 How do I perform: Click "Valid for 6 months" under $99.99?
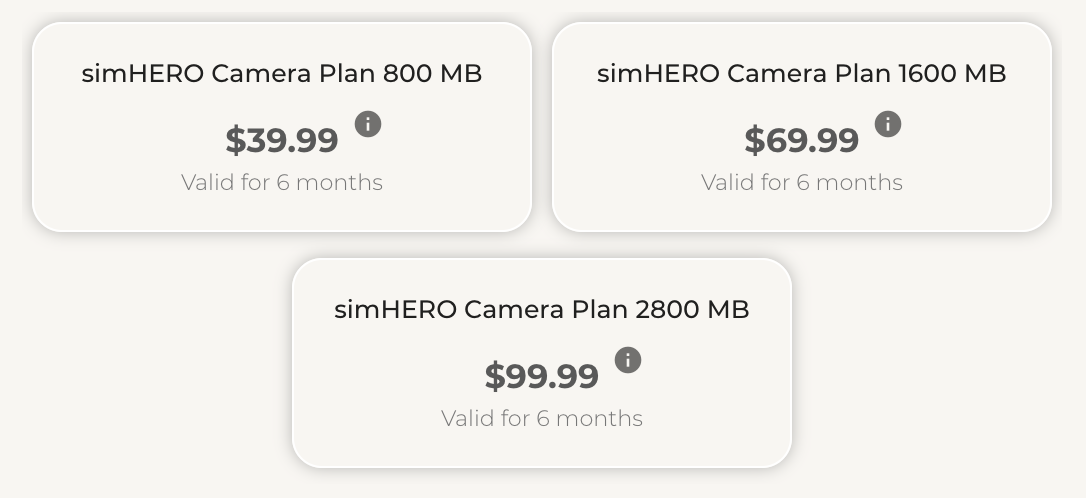542,418
